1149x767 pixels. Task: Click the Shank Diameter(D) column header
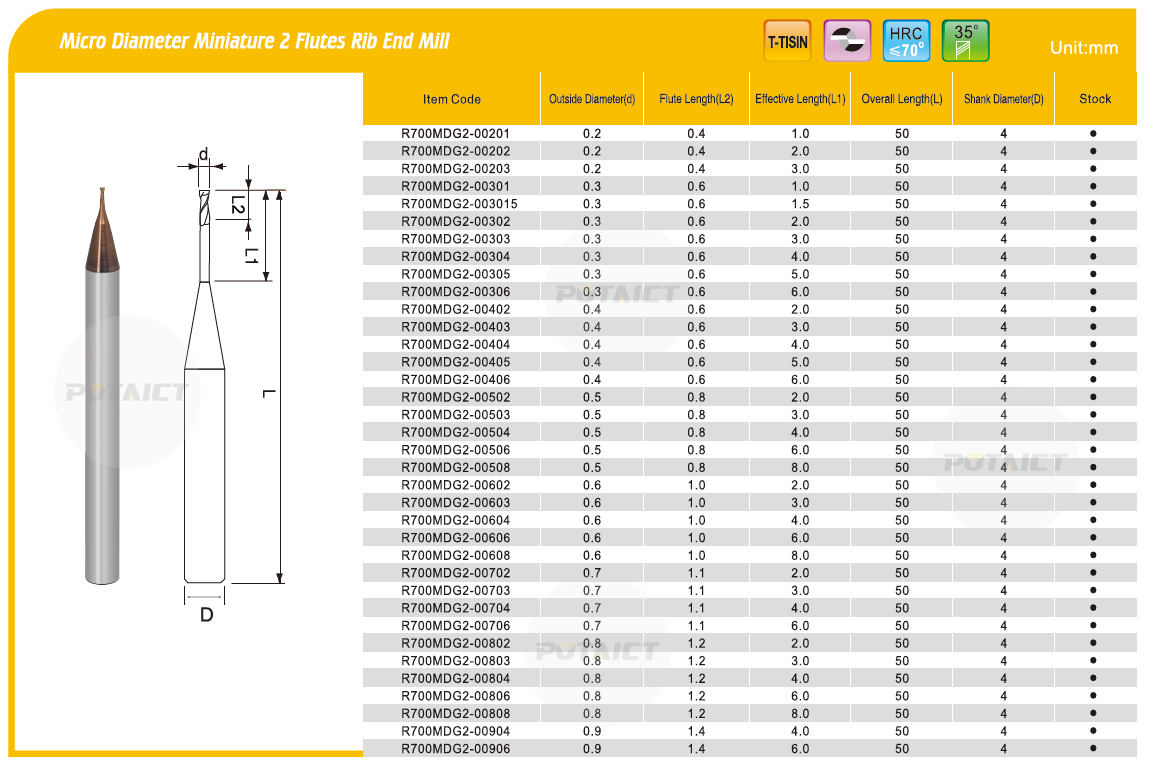(1004, 99)
